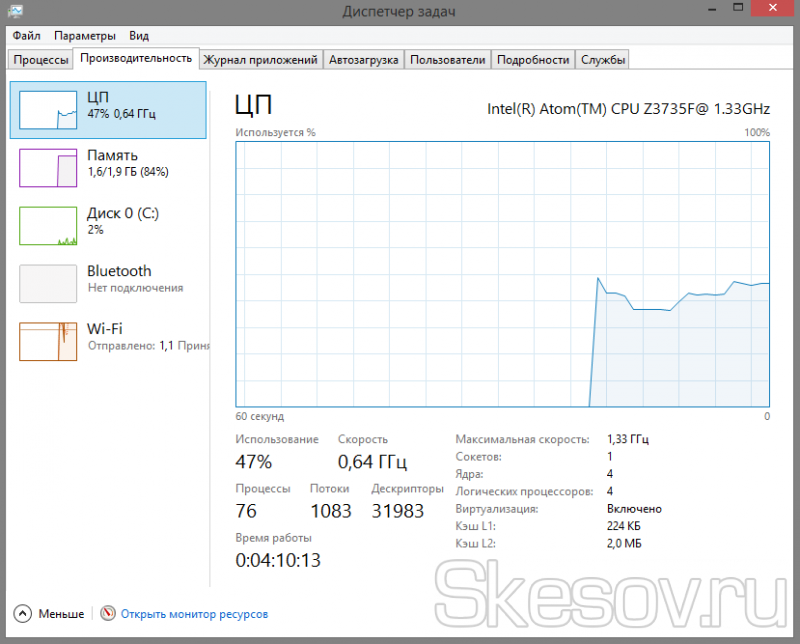Click the Меньше button label
800x644 pixels.
point(61,614)
